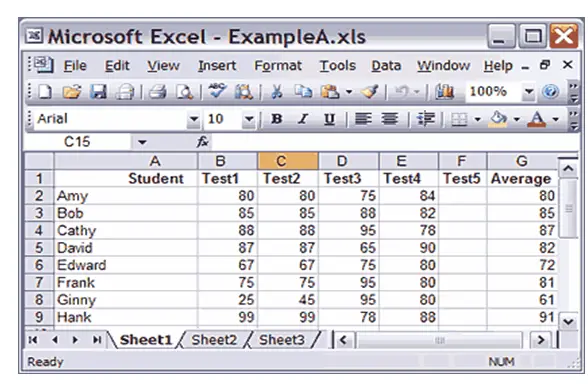The width and height of the screenshot is (588, 384).
Task: Select Hank's Average value 91
Action: tap(522, 318)
